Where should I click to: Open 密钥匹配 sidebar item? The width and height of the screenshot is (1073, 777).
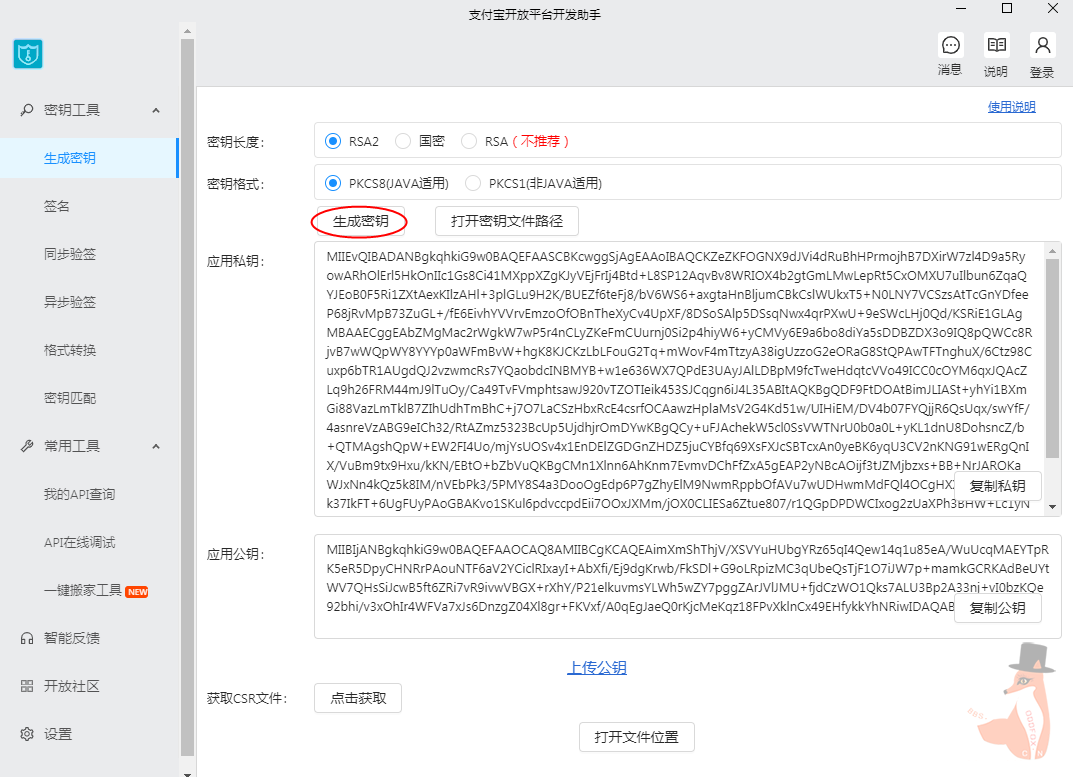pos(70,398)
